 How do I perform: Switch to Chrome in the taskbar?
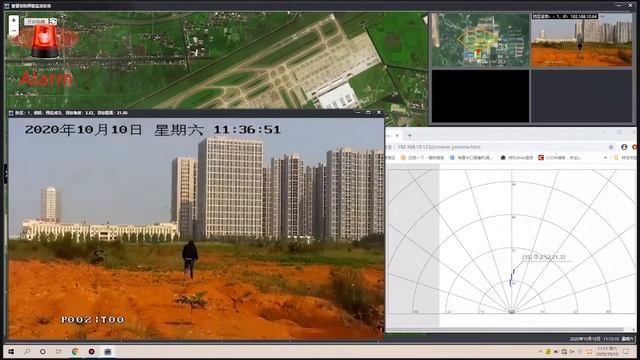click(75, 351)
